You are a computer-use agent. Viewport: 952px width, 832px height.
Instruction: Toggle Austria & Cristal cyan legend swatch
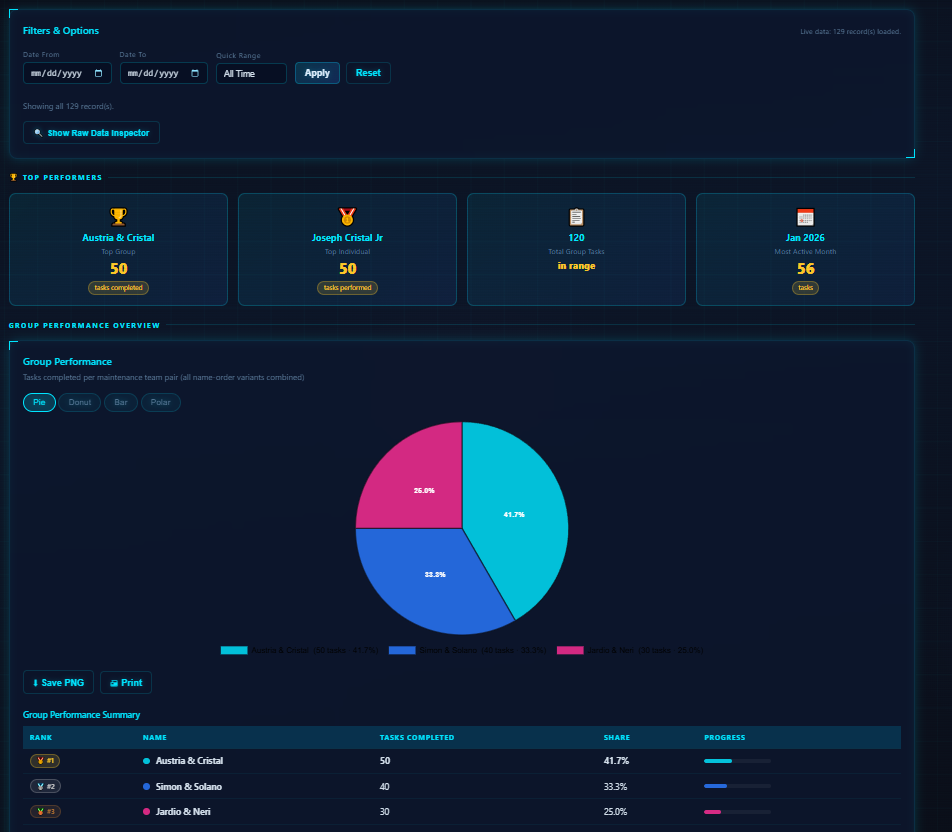[x=233, y=650]
